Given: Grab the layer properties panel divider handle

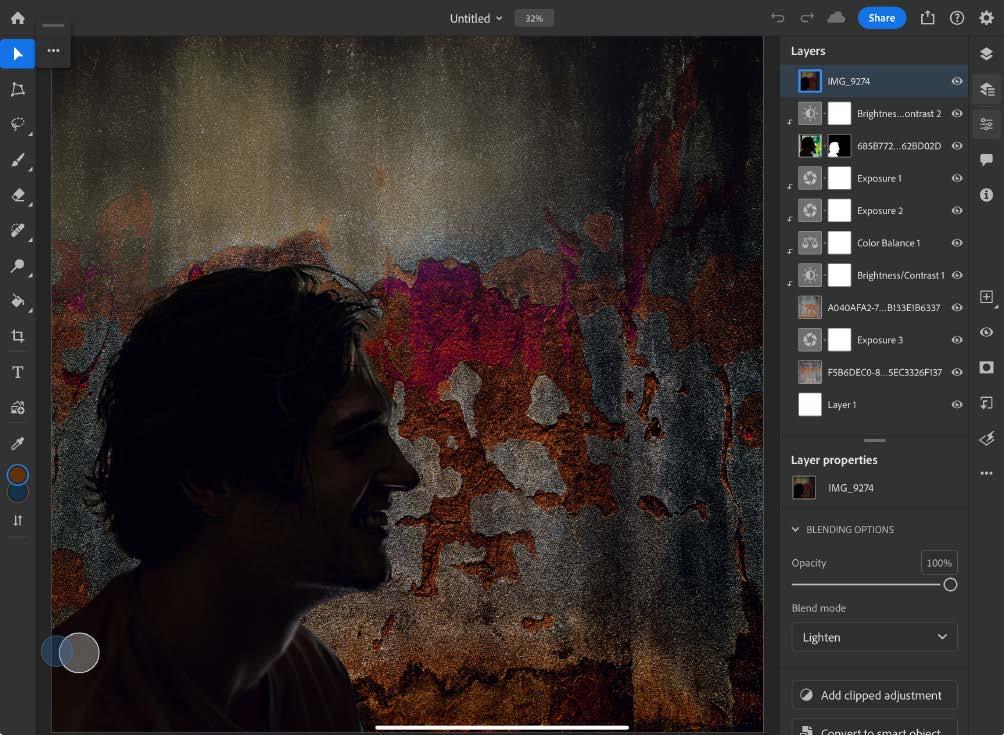Looking at the screenshot, I should 874,440.
